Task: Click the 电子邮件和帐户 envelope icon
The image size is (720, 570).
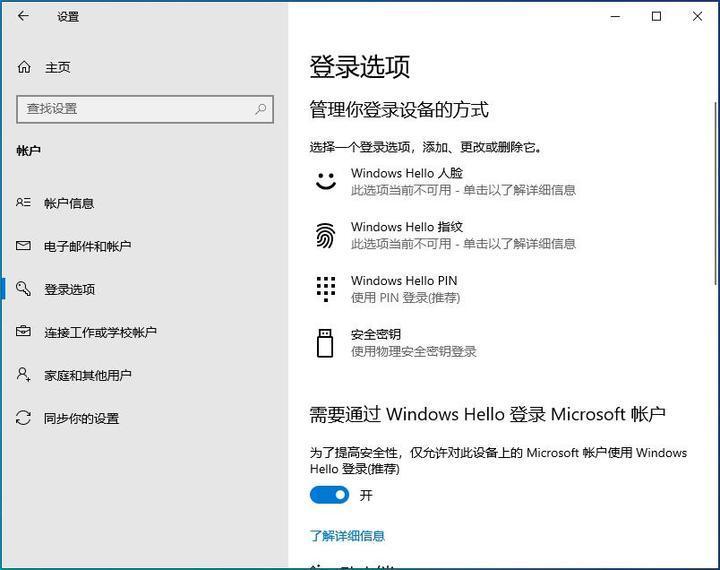Action: click(x=24, y=246)
